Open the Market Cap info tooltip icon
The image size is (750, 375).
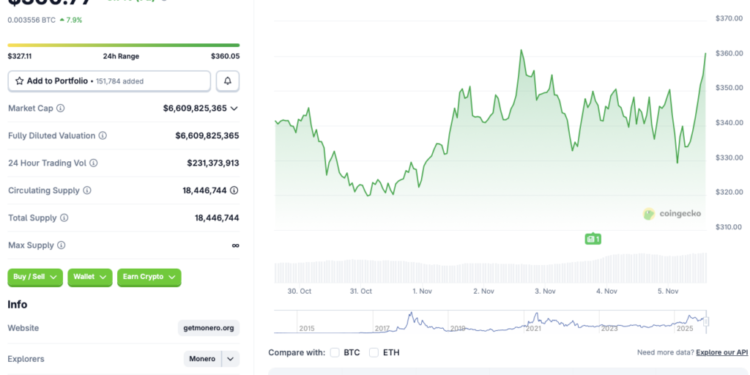tap(60, 108)
